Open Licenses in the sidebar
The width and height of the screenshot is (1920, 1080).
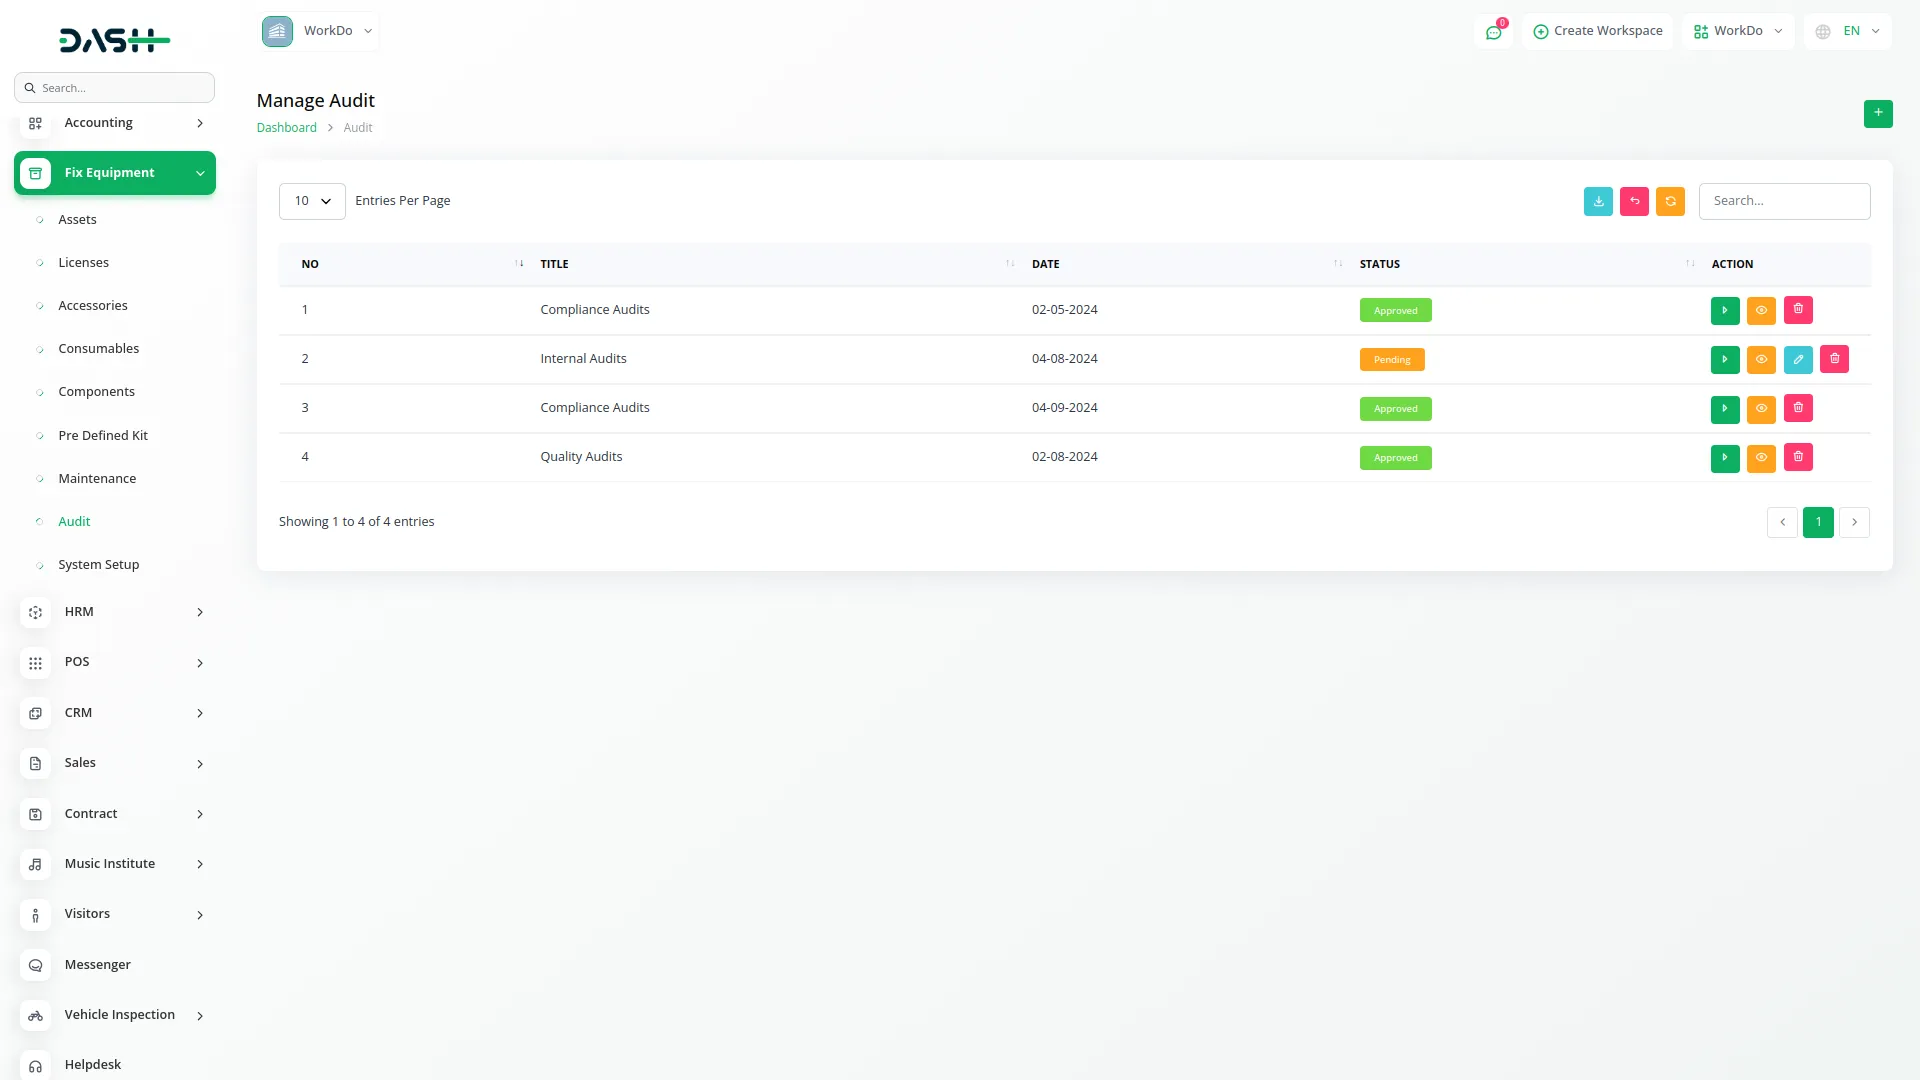83,262
